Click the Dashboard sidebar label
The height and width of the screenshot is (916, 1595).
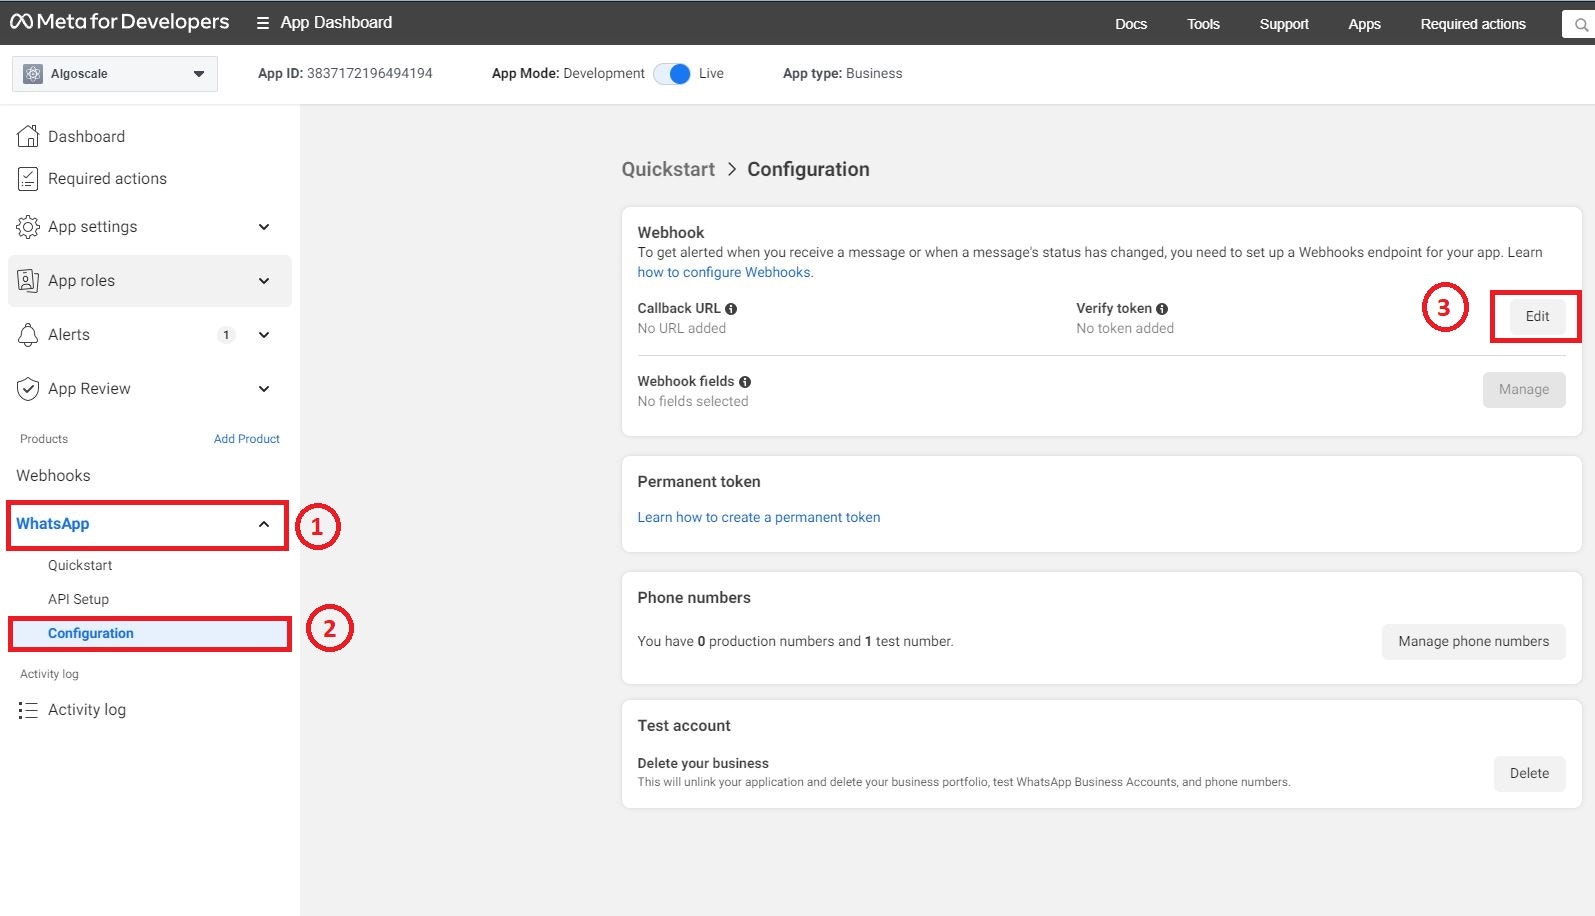pos(86,137)
